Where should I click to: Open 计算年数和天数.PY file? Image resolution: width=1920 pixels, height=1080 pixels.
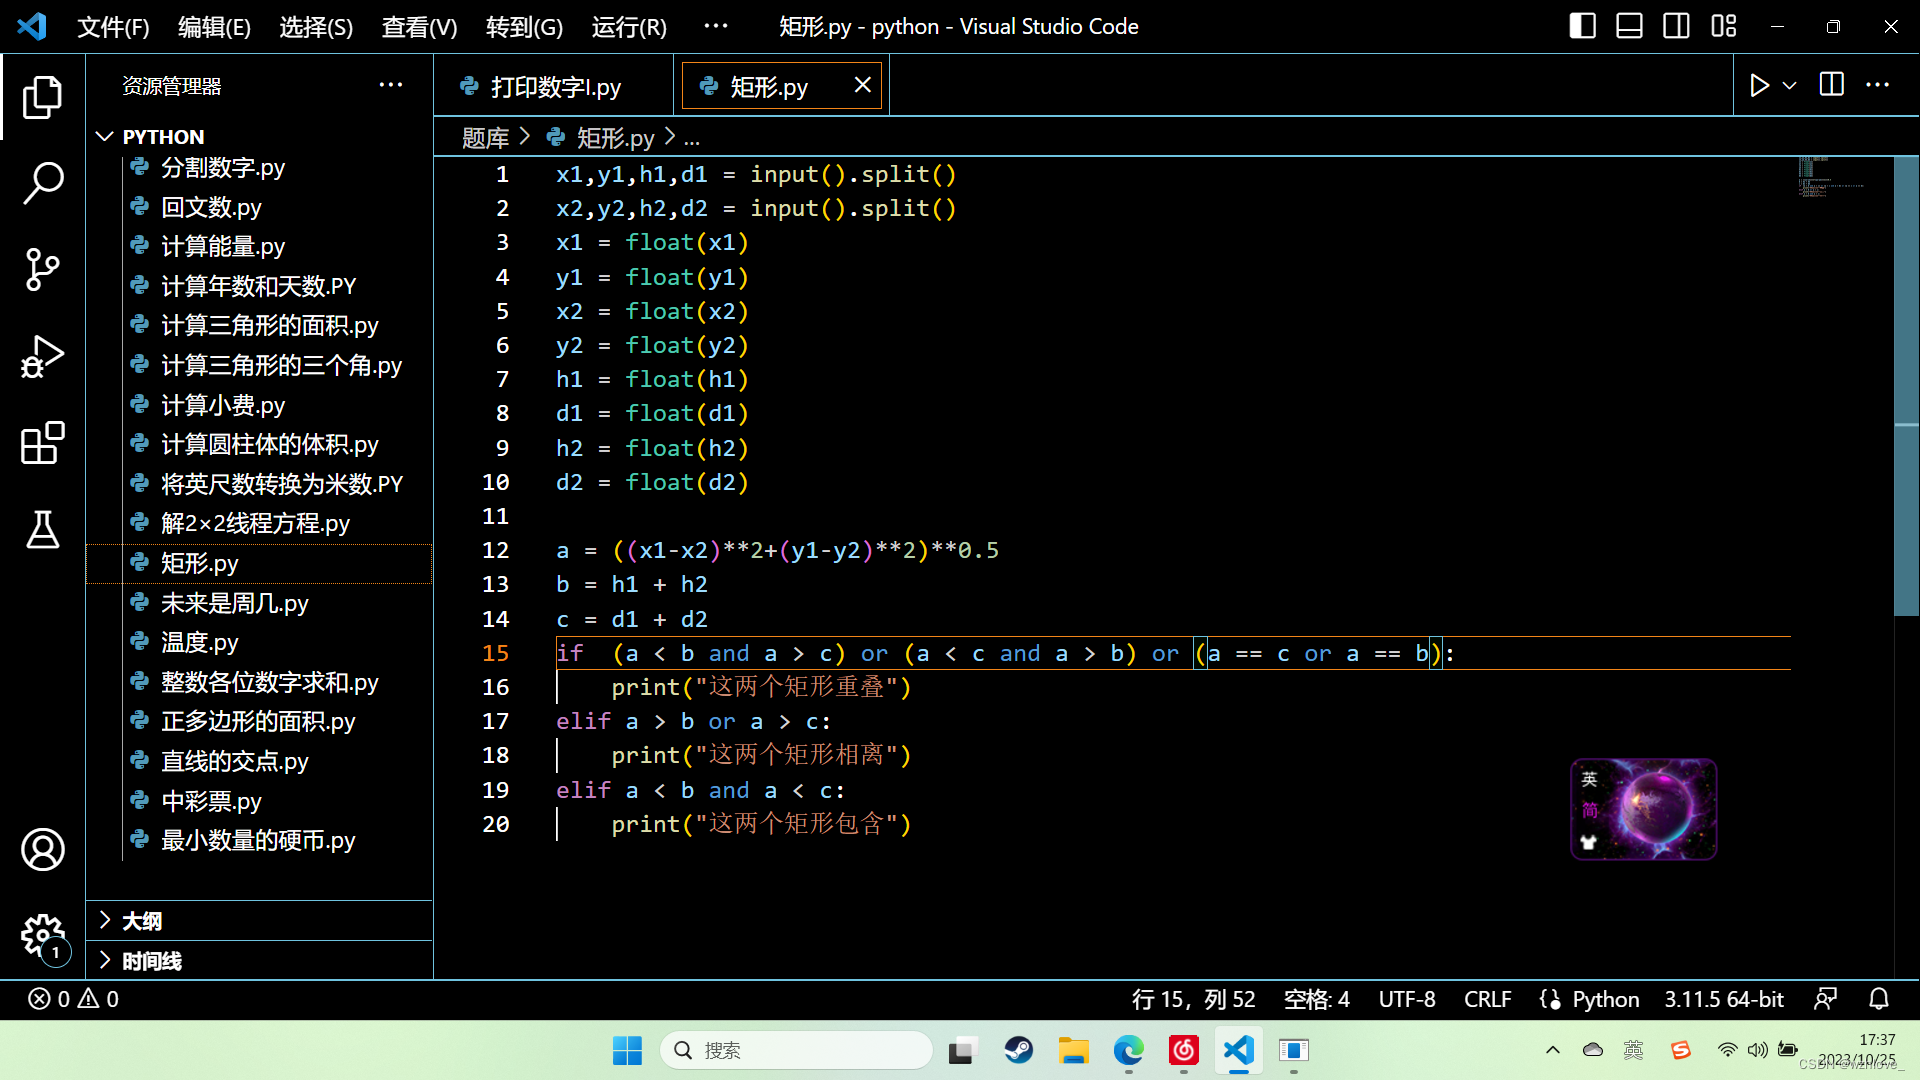258,286
